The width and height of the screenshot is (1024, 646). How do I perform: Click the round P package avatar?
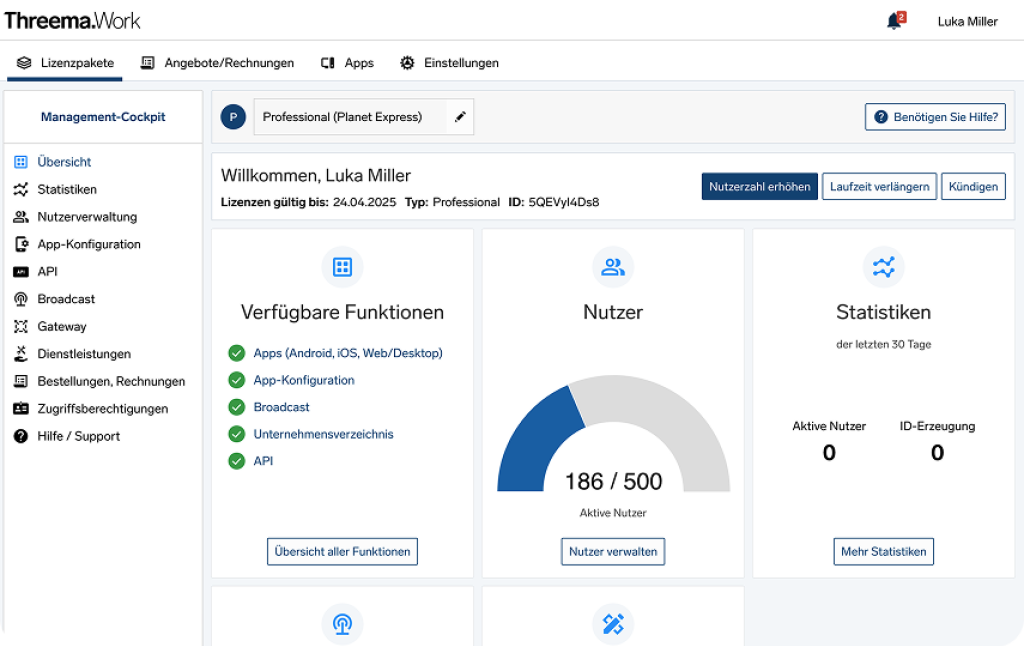(233, 117)
